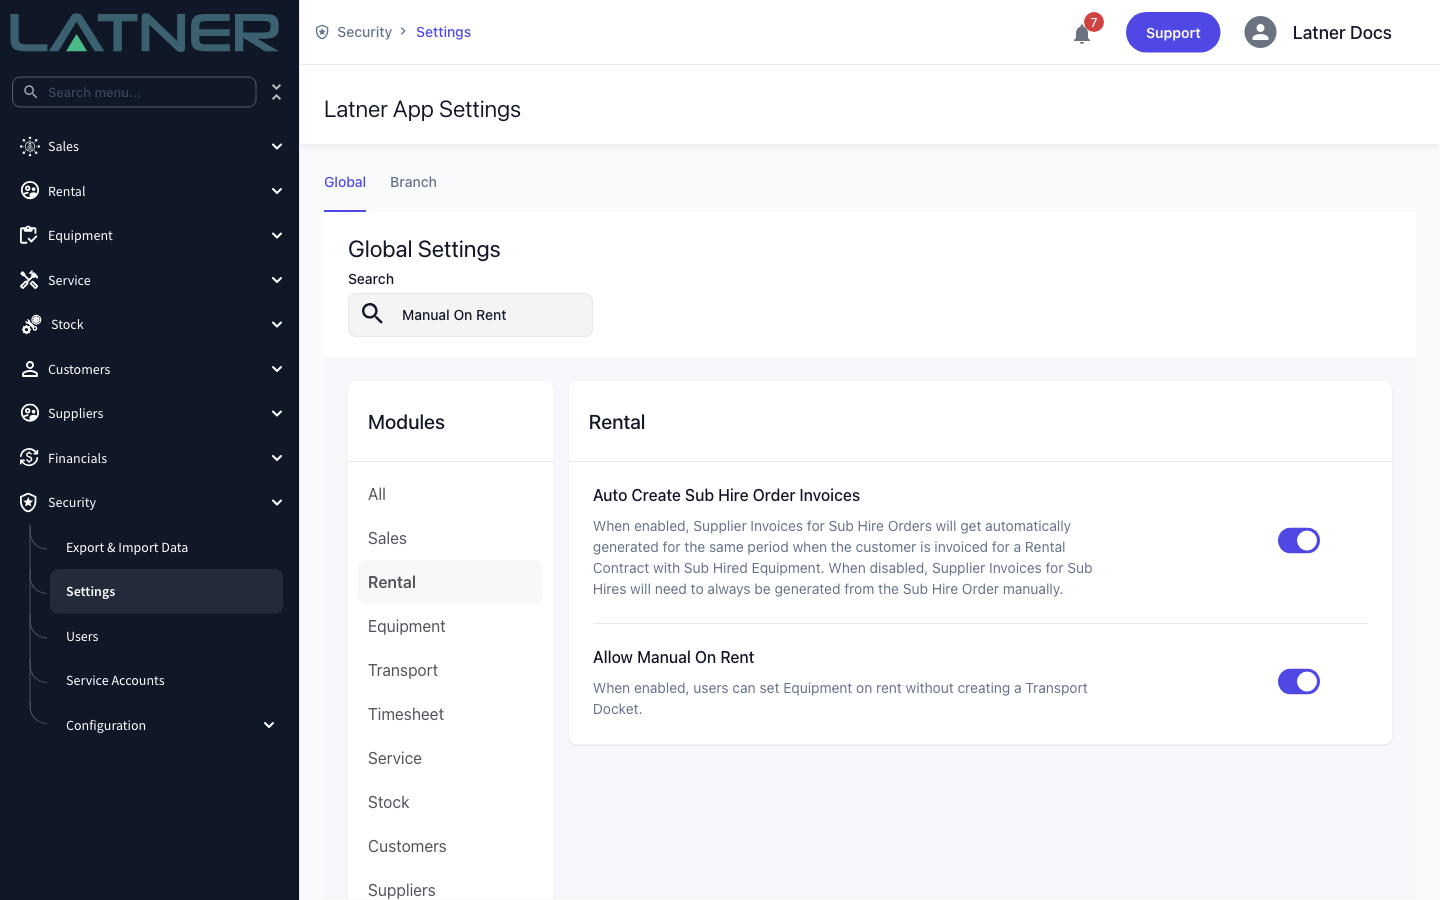Click Global Settings search field
The image size is (1440, 900).
470,315
